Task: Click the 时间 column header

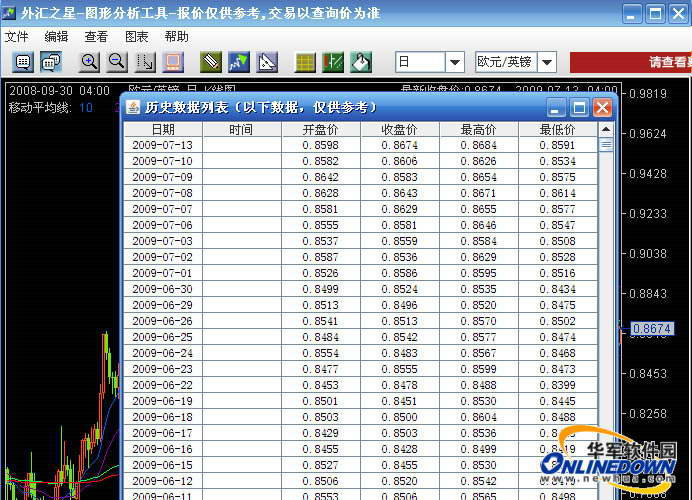Action: (241, 129)
